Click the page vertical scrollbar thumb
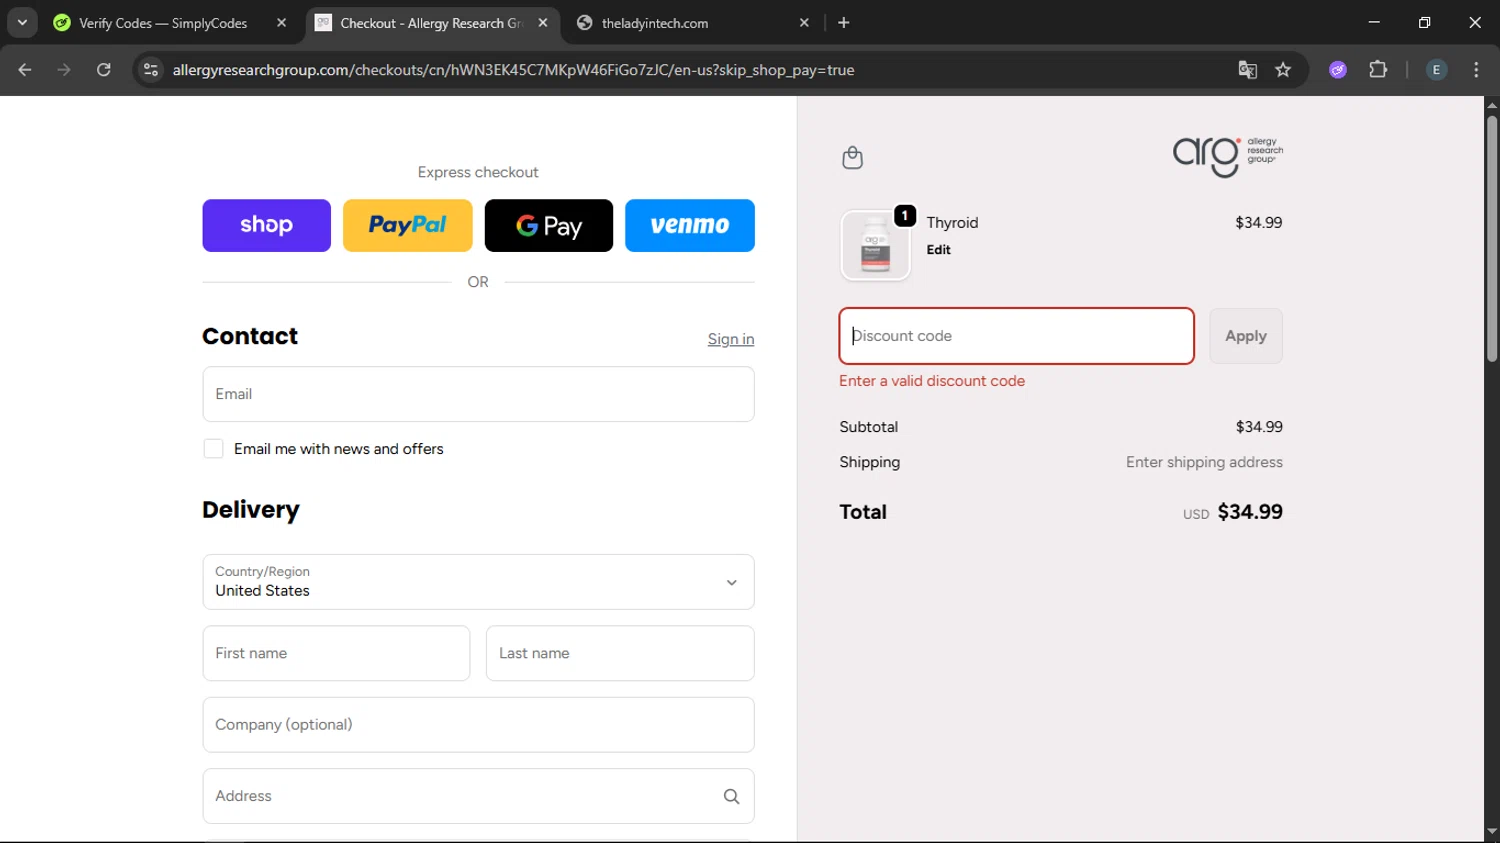 (1491, 239)
